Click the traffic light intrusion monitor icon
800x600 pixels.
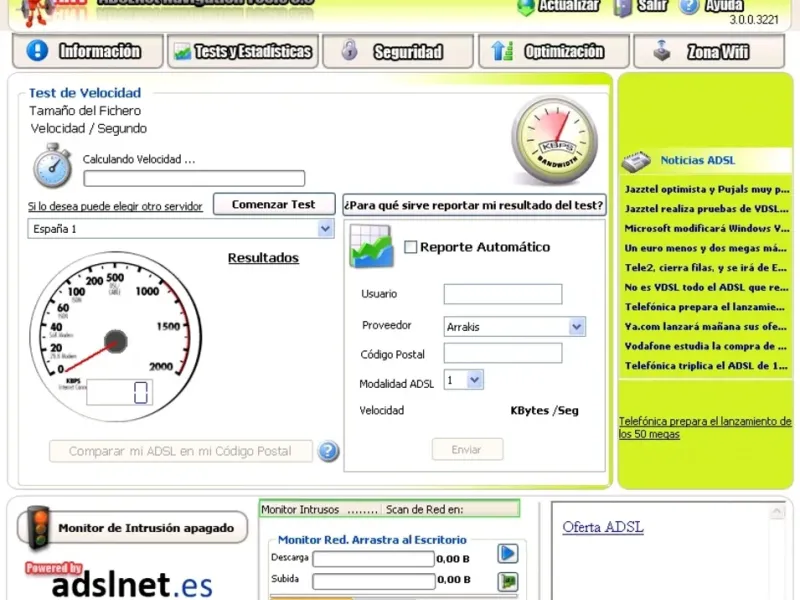(39, 528)
